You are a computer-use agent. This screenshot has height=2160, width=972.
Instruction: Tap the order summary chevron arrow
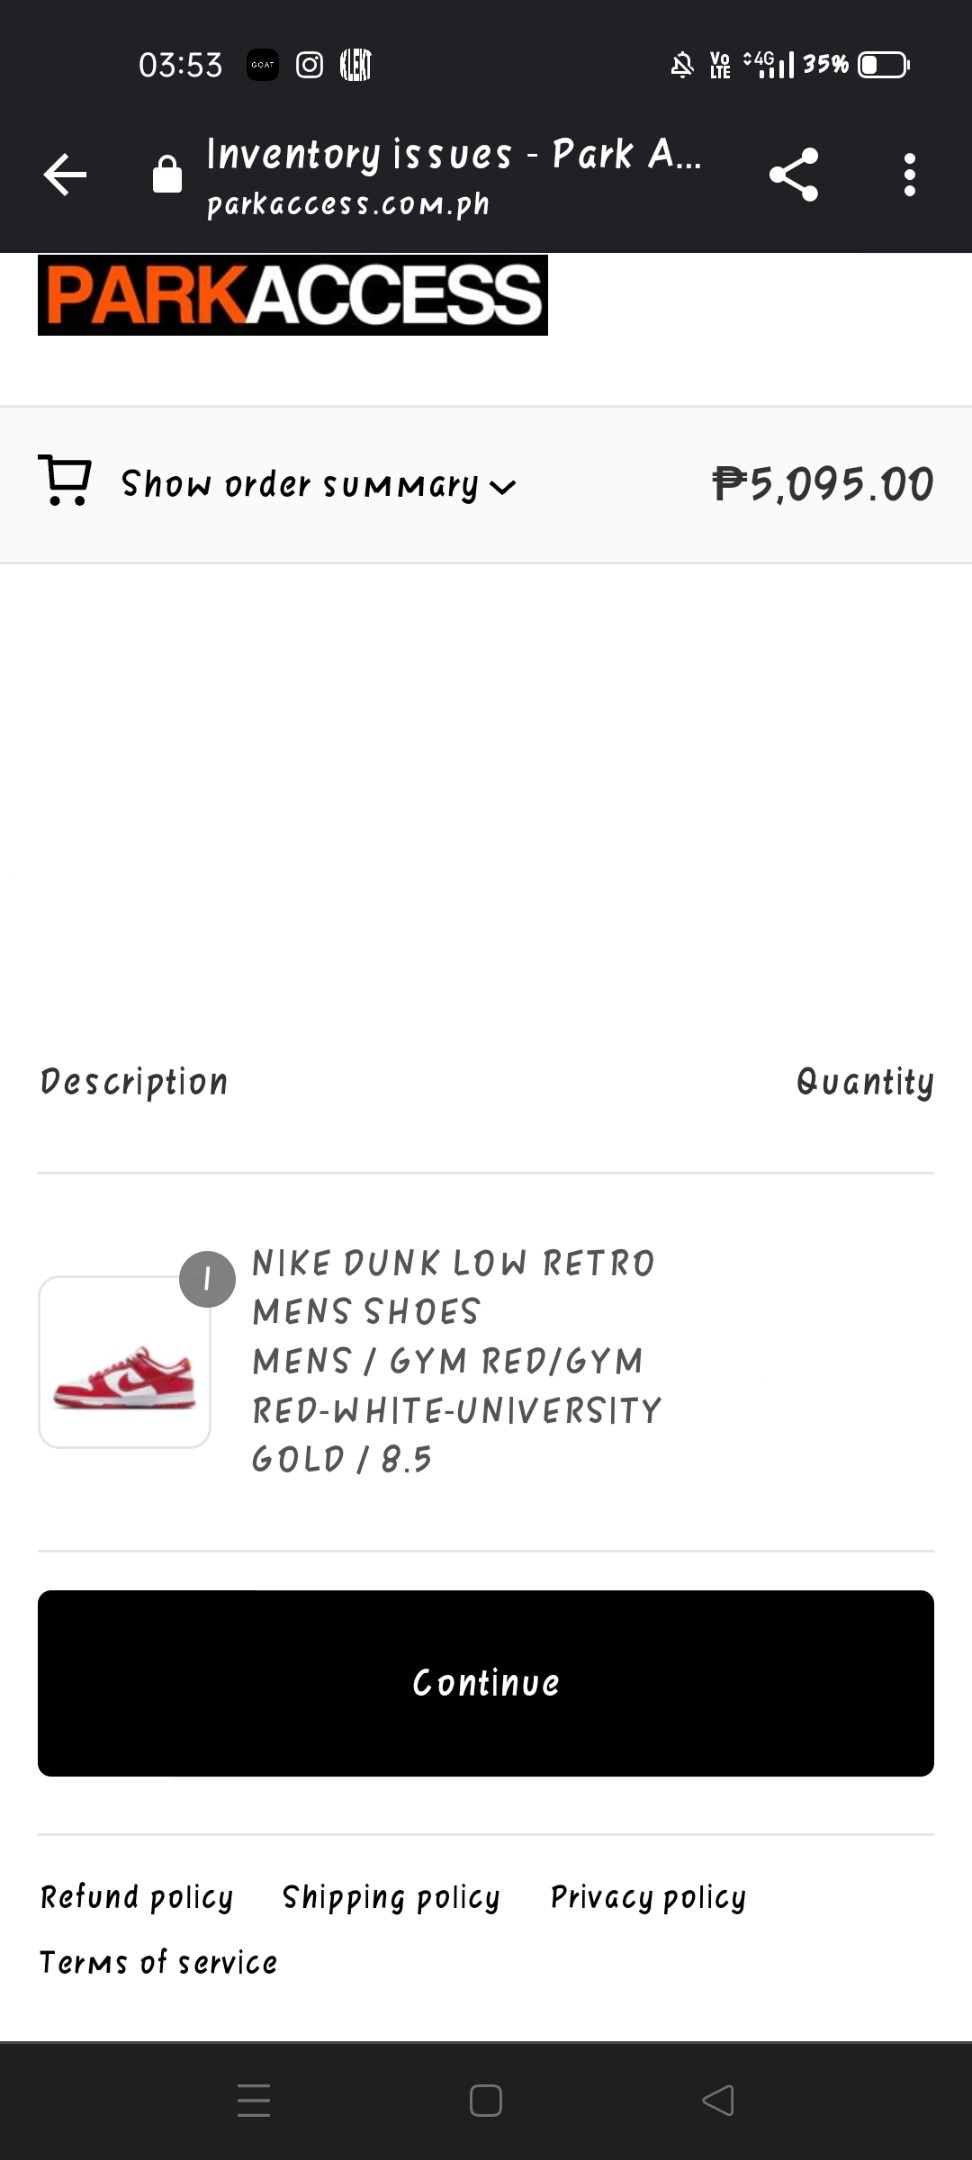click(x=503, y=487)
